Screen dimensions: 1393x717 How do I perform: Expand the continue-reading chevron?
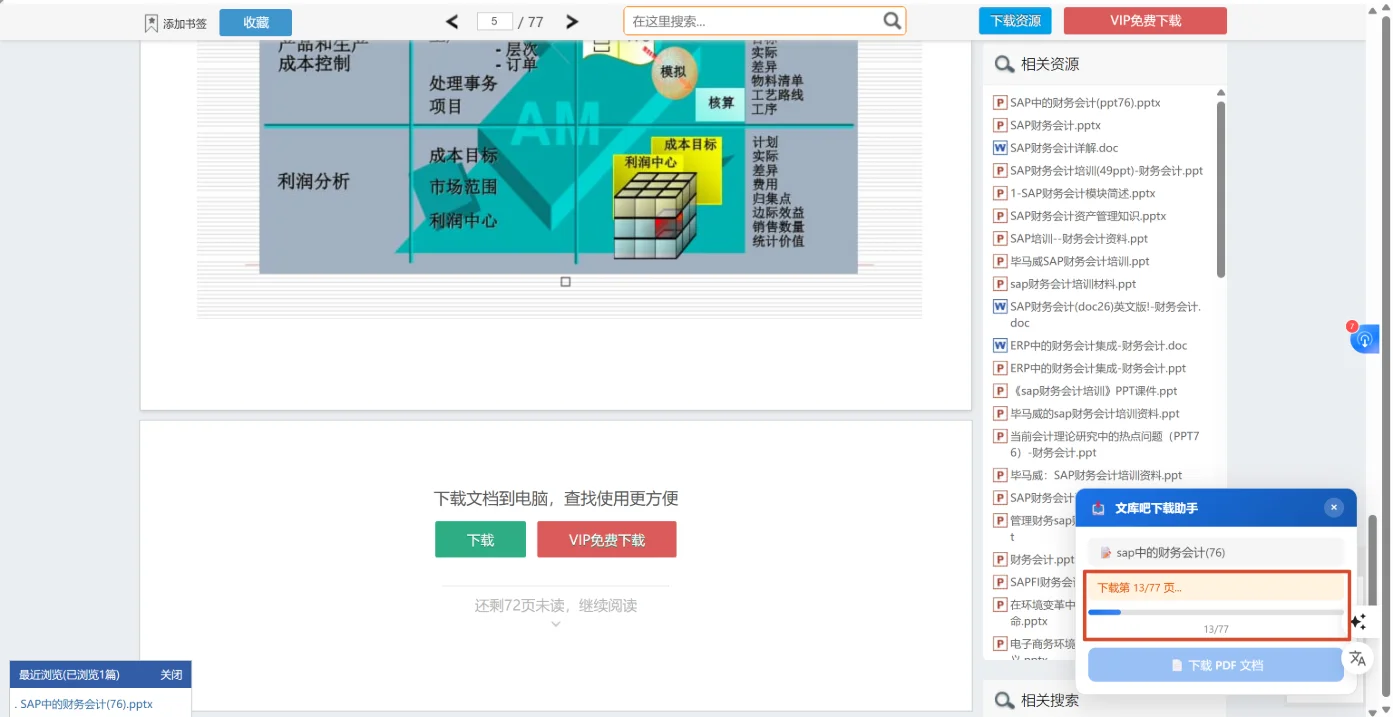pos(556,624)
